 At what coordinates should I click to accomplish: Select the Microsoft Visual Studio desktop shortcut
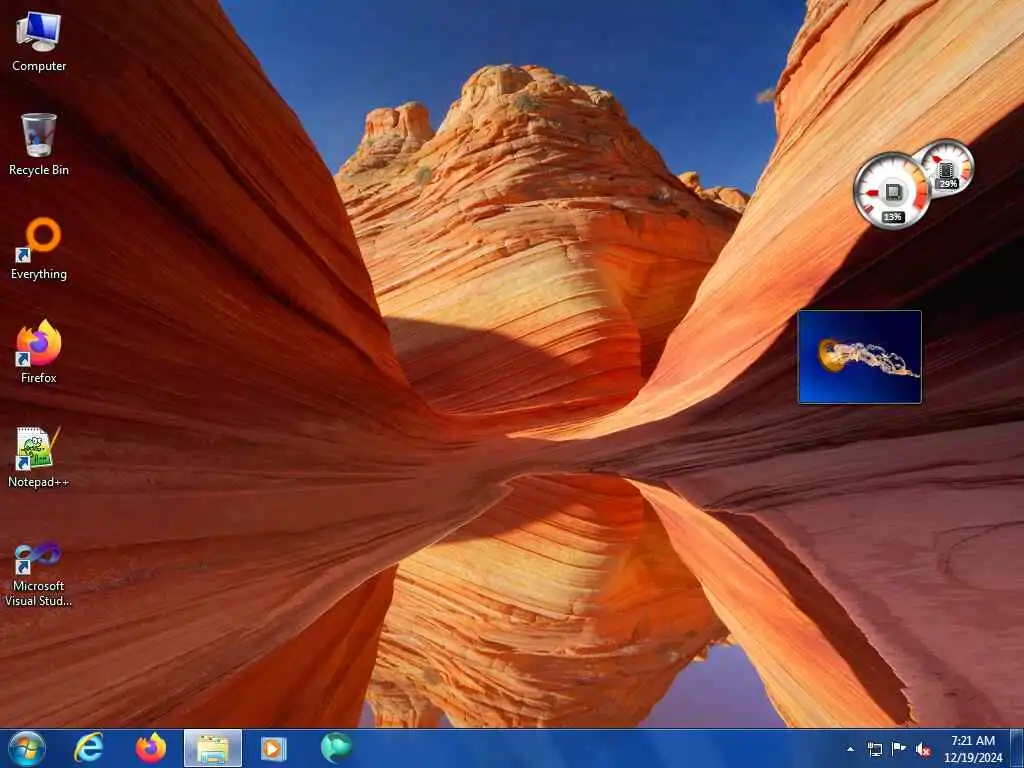pyautogui.click(x=39, y=574)
